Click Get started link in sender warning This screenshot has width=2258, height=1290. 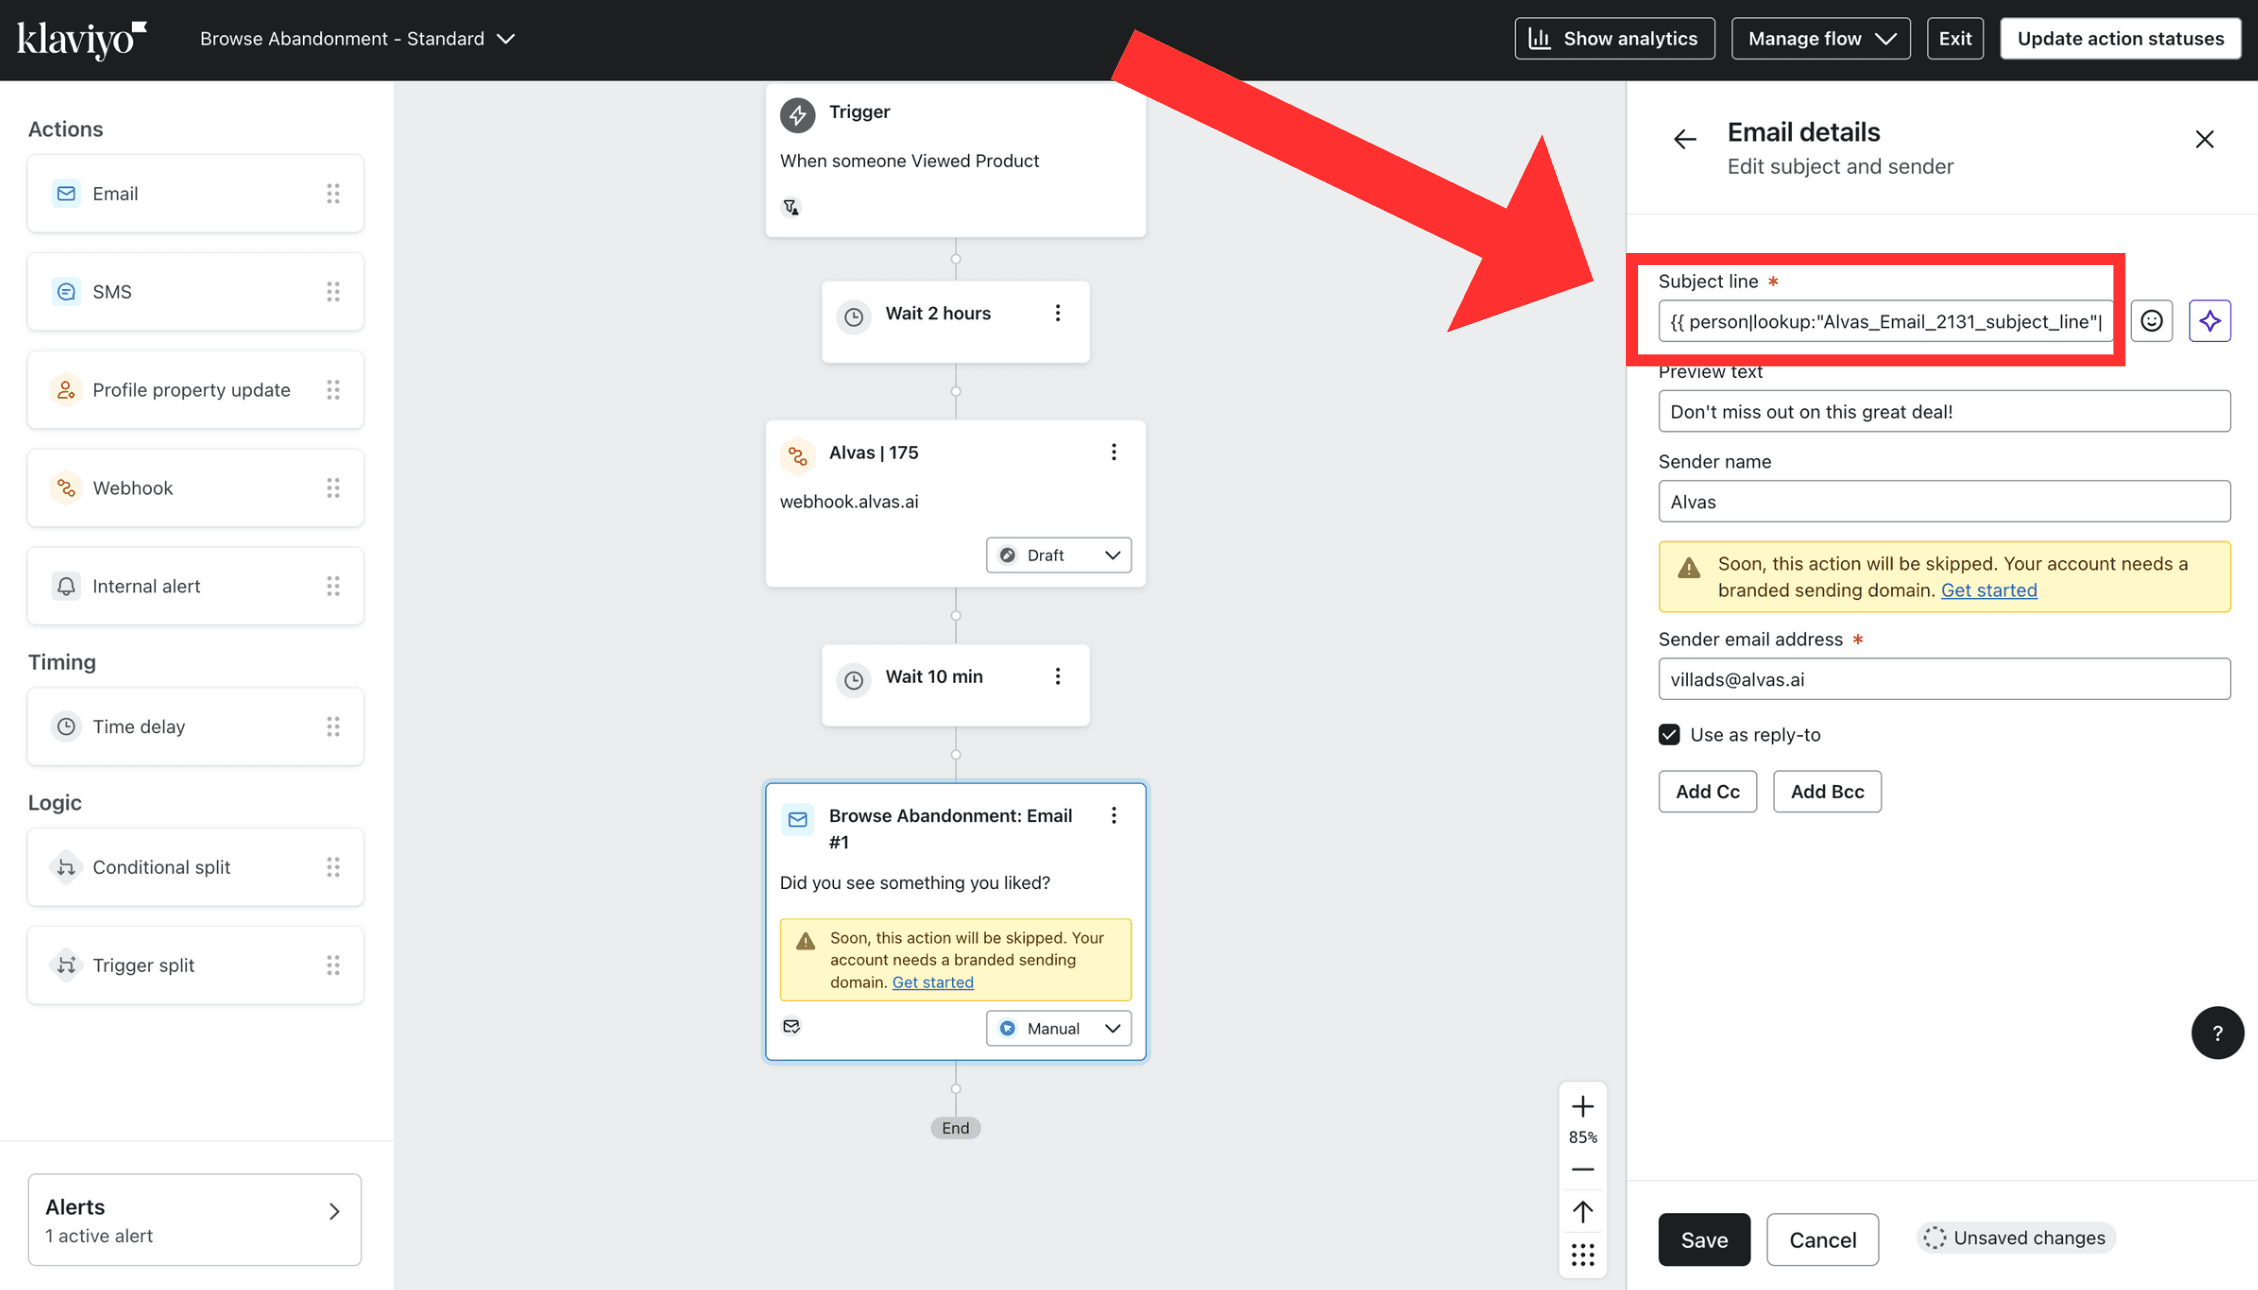[x=1988, y=590]
